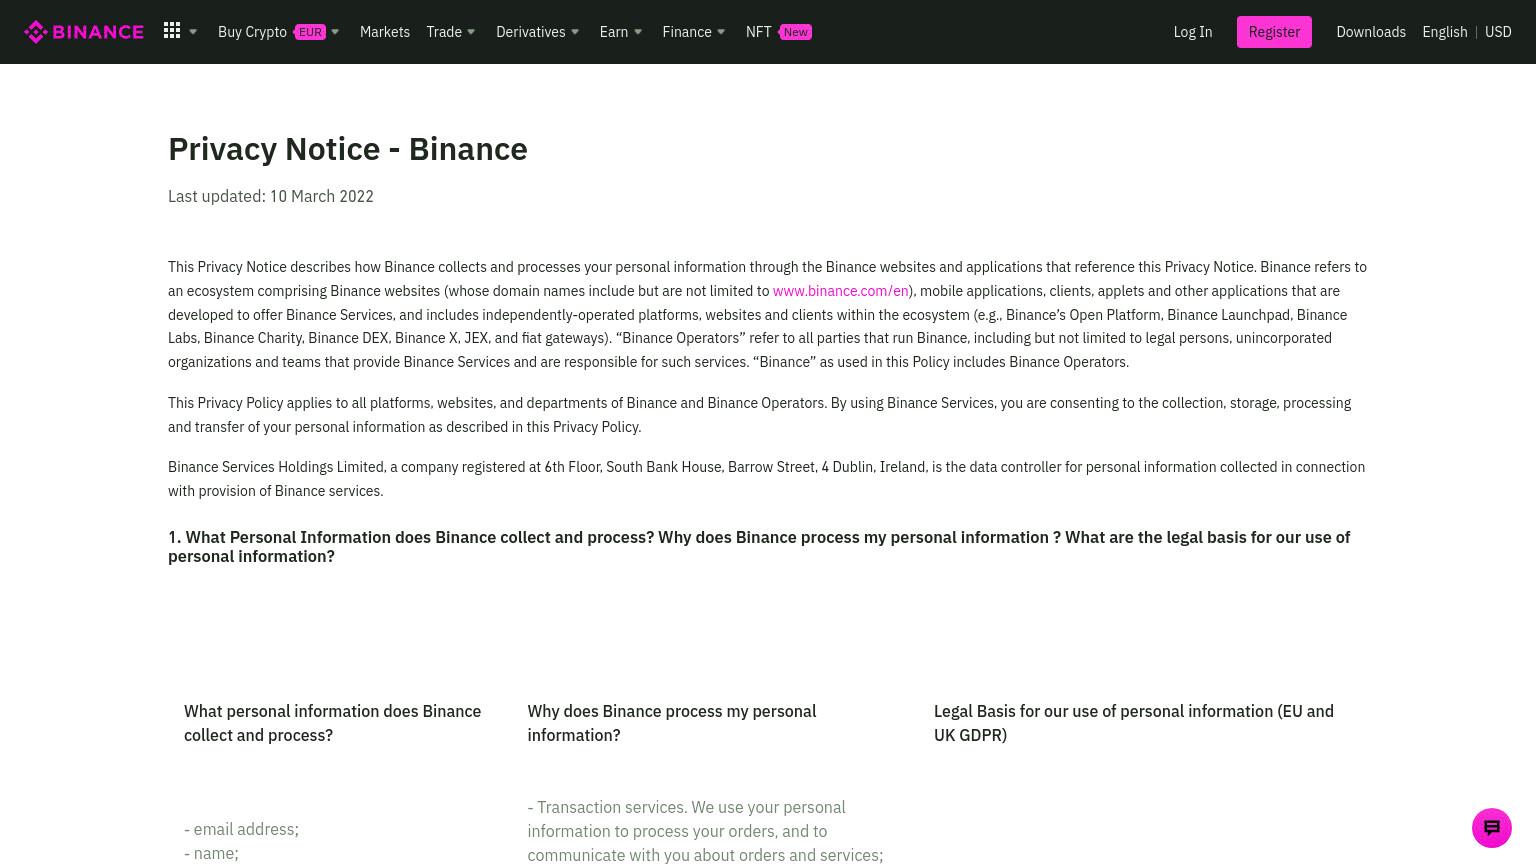Open the Trade menu
The image size is (1536, 864).
444,32
